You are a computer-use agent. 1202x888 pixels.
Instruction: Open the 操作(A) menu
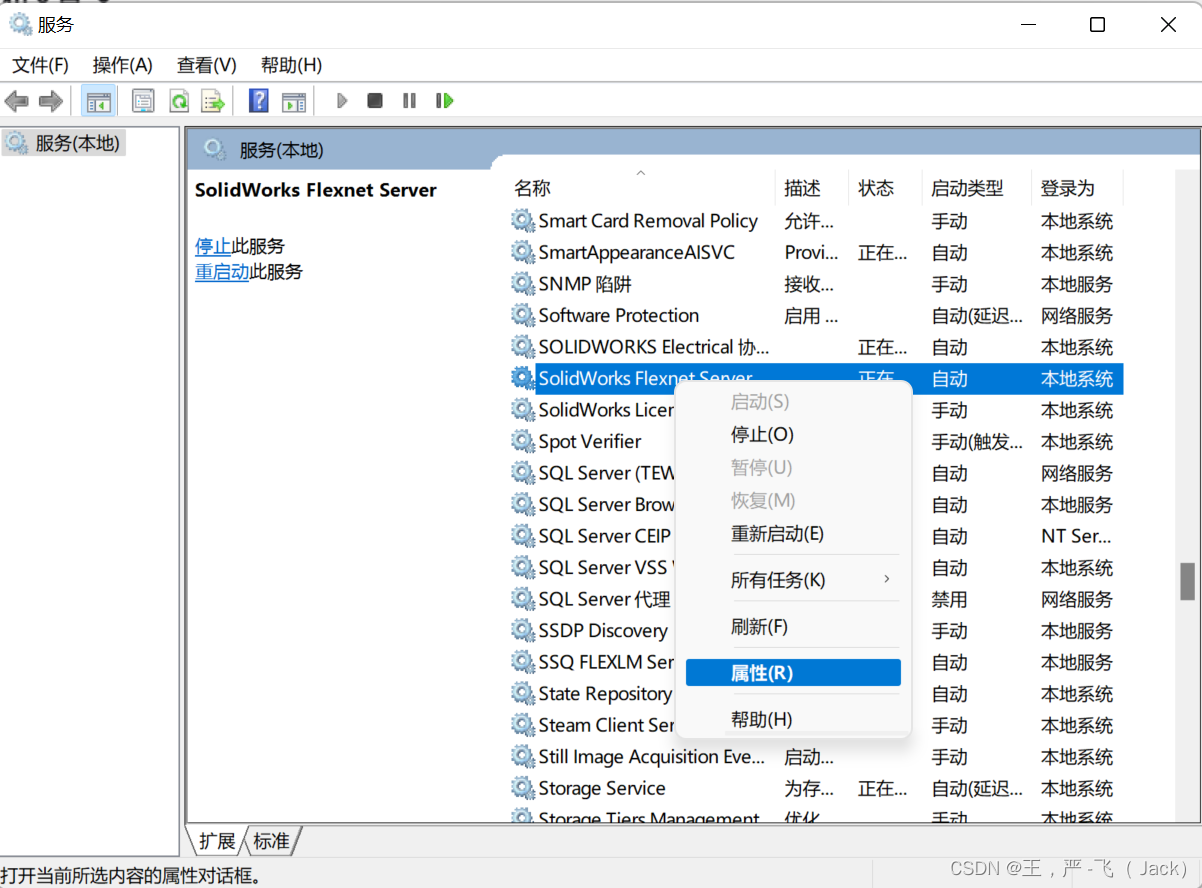point(122,65)
